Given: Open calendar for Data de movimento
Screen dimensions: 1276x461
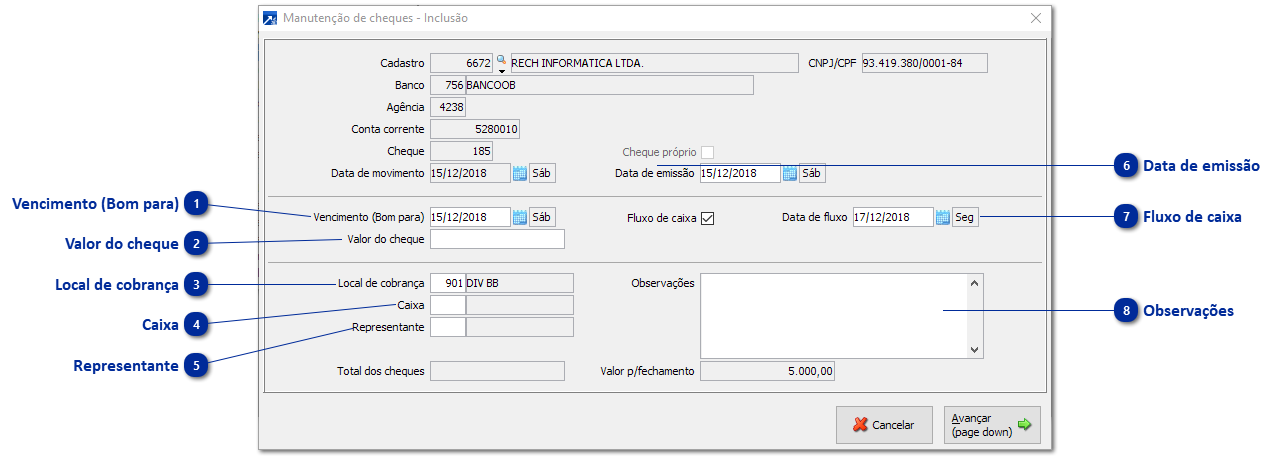Looking at the screenshot, I should pos(520,173).
